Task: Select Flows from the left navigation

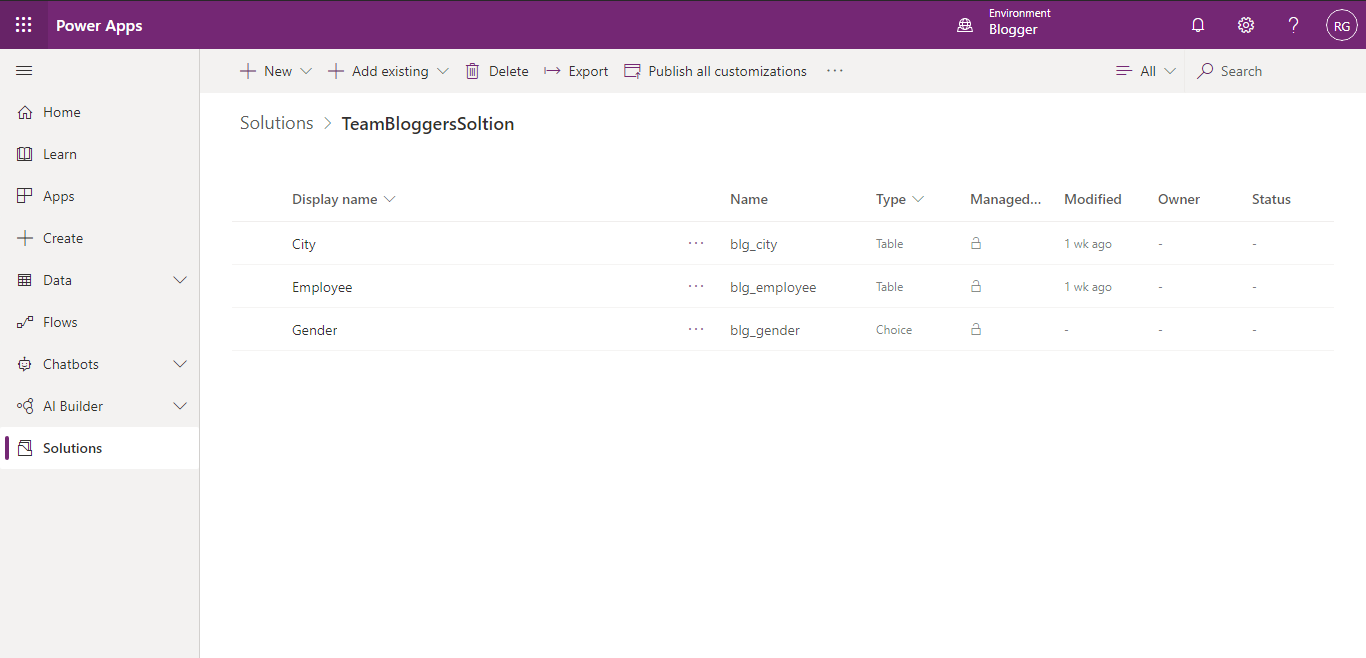Action: [60, 322]
